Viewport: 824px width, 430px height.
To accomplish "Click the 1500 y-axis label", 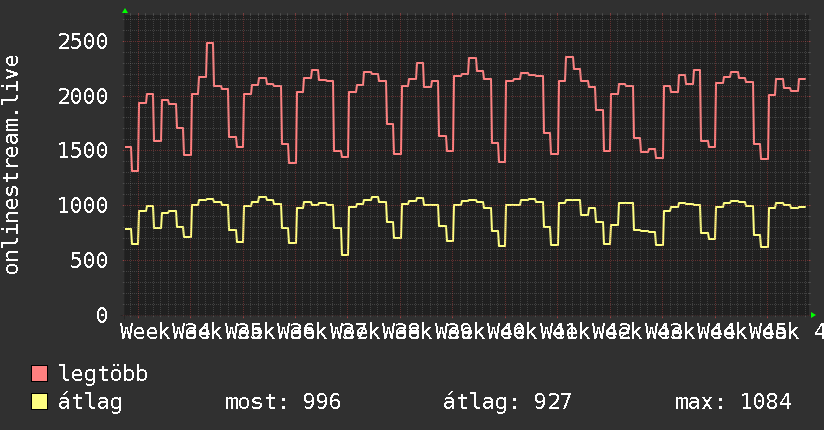I will 83,151.
